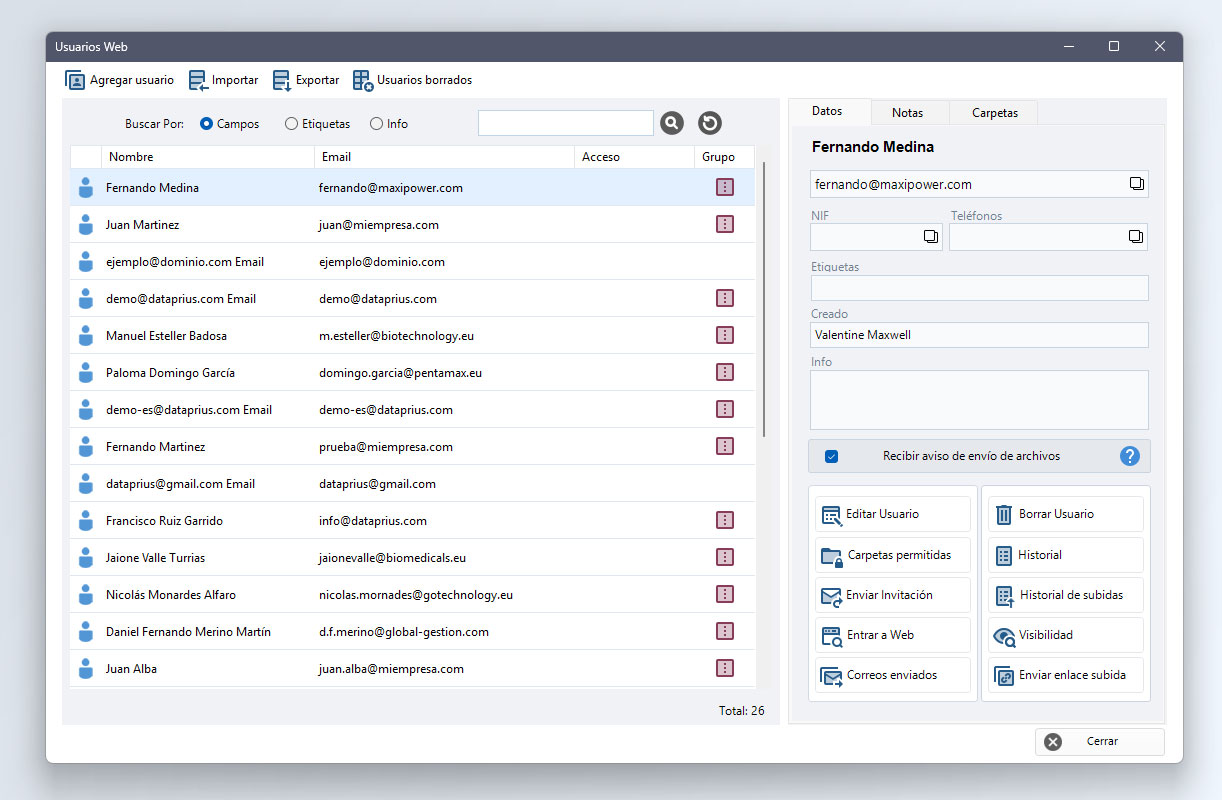1222x800 pixels.
Task: Open Grupo icon for demo@dataprius.com row
Action: pyautogui.click(x=725, y=298)
